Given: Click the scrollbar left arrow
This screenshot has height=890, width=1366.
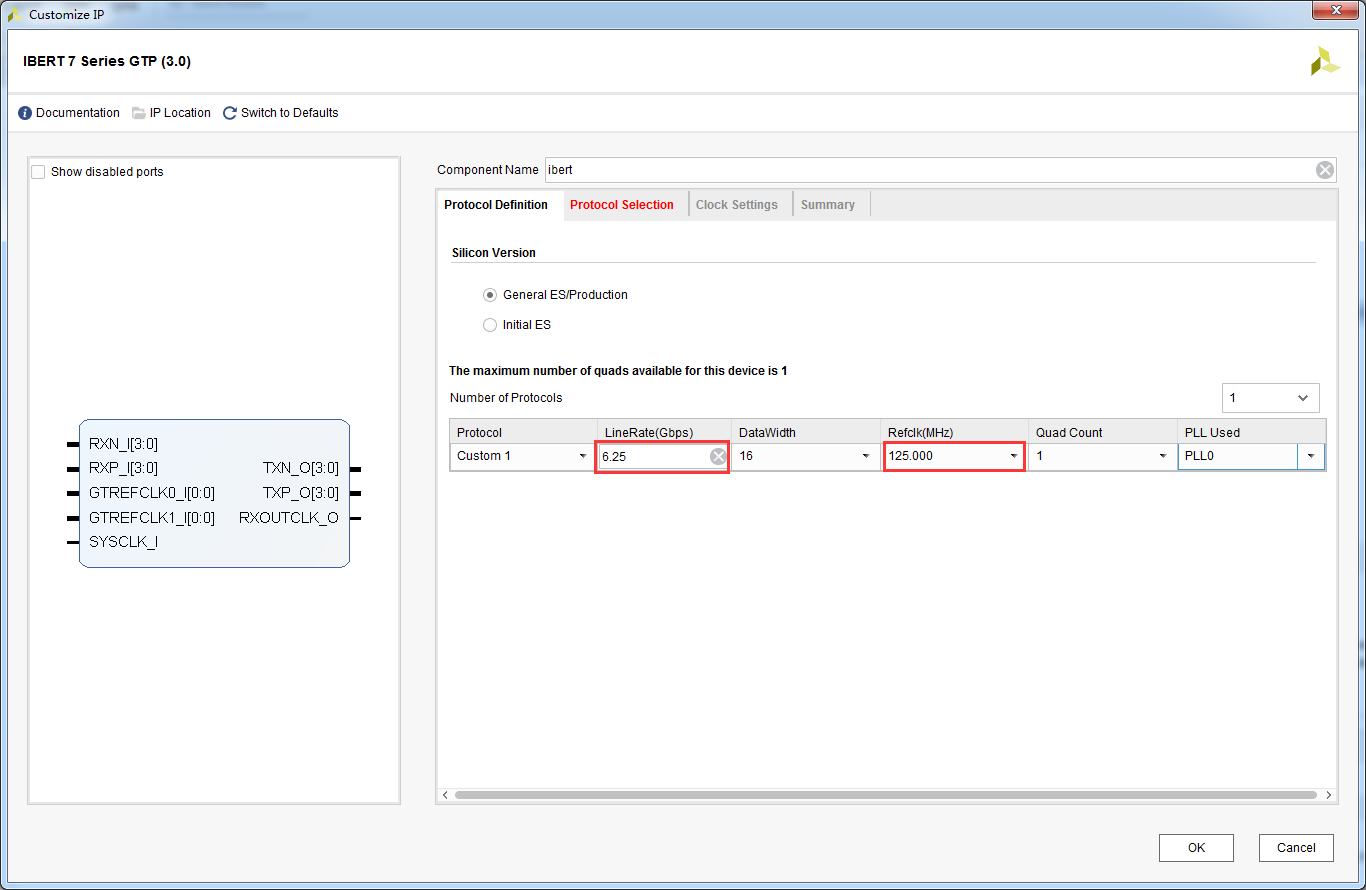Looking at the screenshot, I should pyautogui.click(x=444, y=795).
